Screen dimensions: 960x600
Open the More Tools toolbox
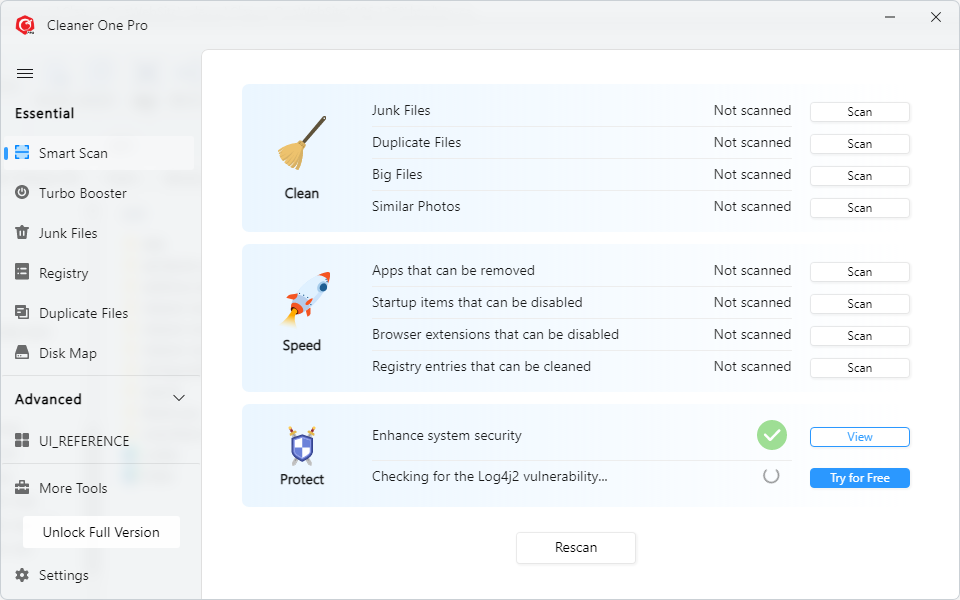click(x=72, y=488)
